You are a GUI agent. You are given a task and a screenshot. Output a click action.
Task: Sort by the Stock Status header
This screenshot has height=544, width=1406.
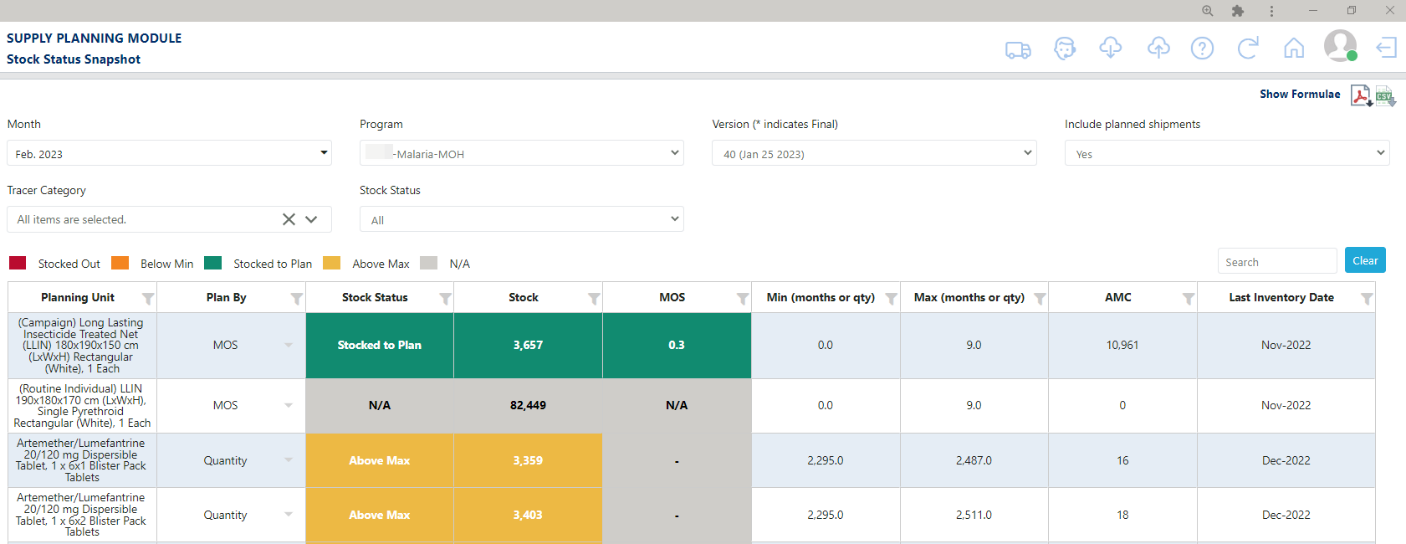[375, 297]
